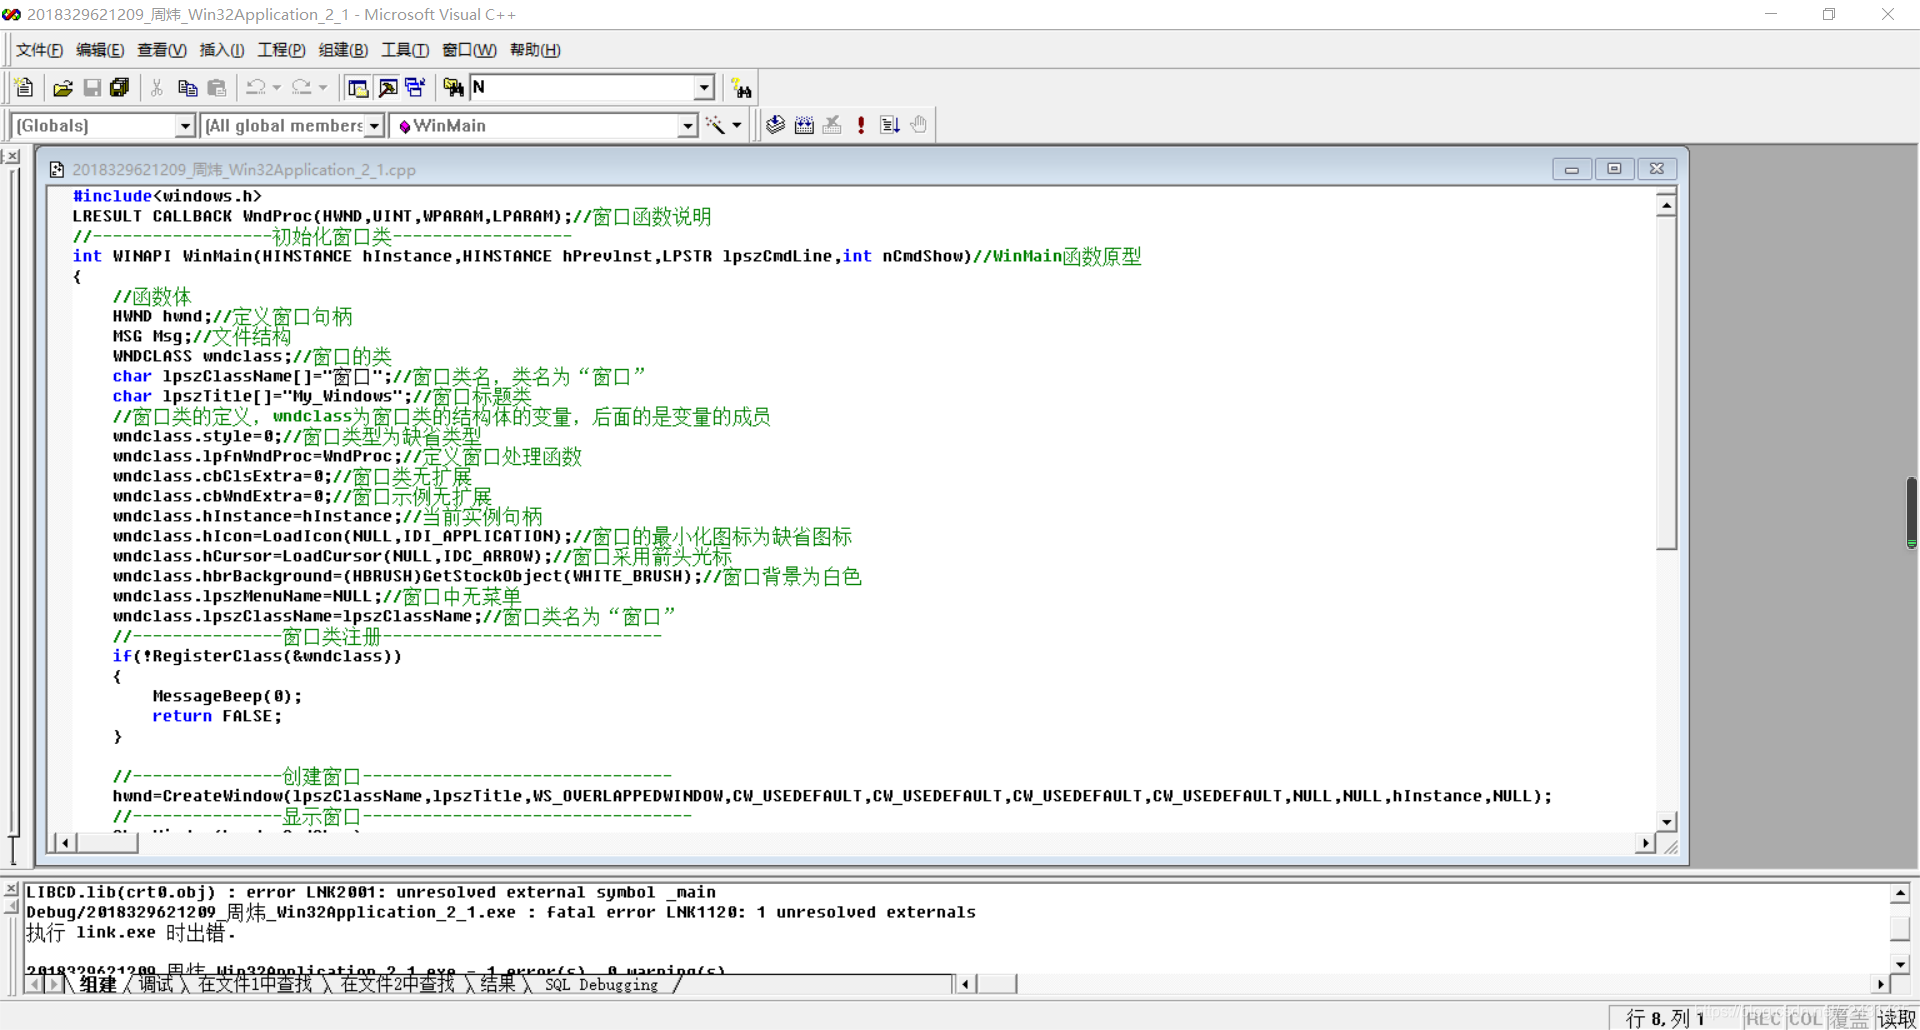Click the code editor scroll right arrow
Image resolution: width=1920 pixels, height=1030 pixels.
coord(1645,843)
